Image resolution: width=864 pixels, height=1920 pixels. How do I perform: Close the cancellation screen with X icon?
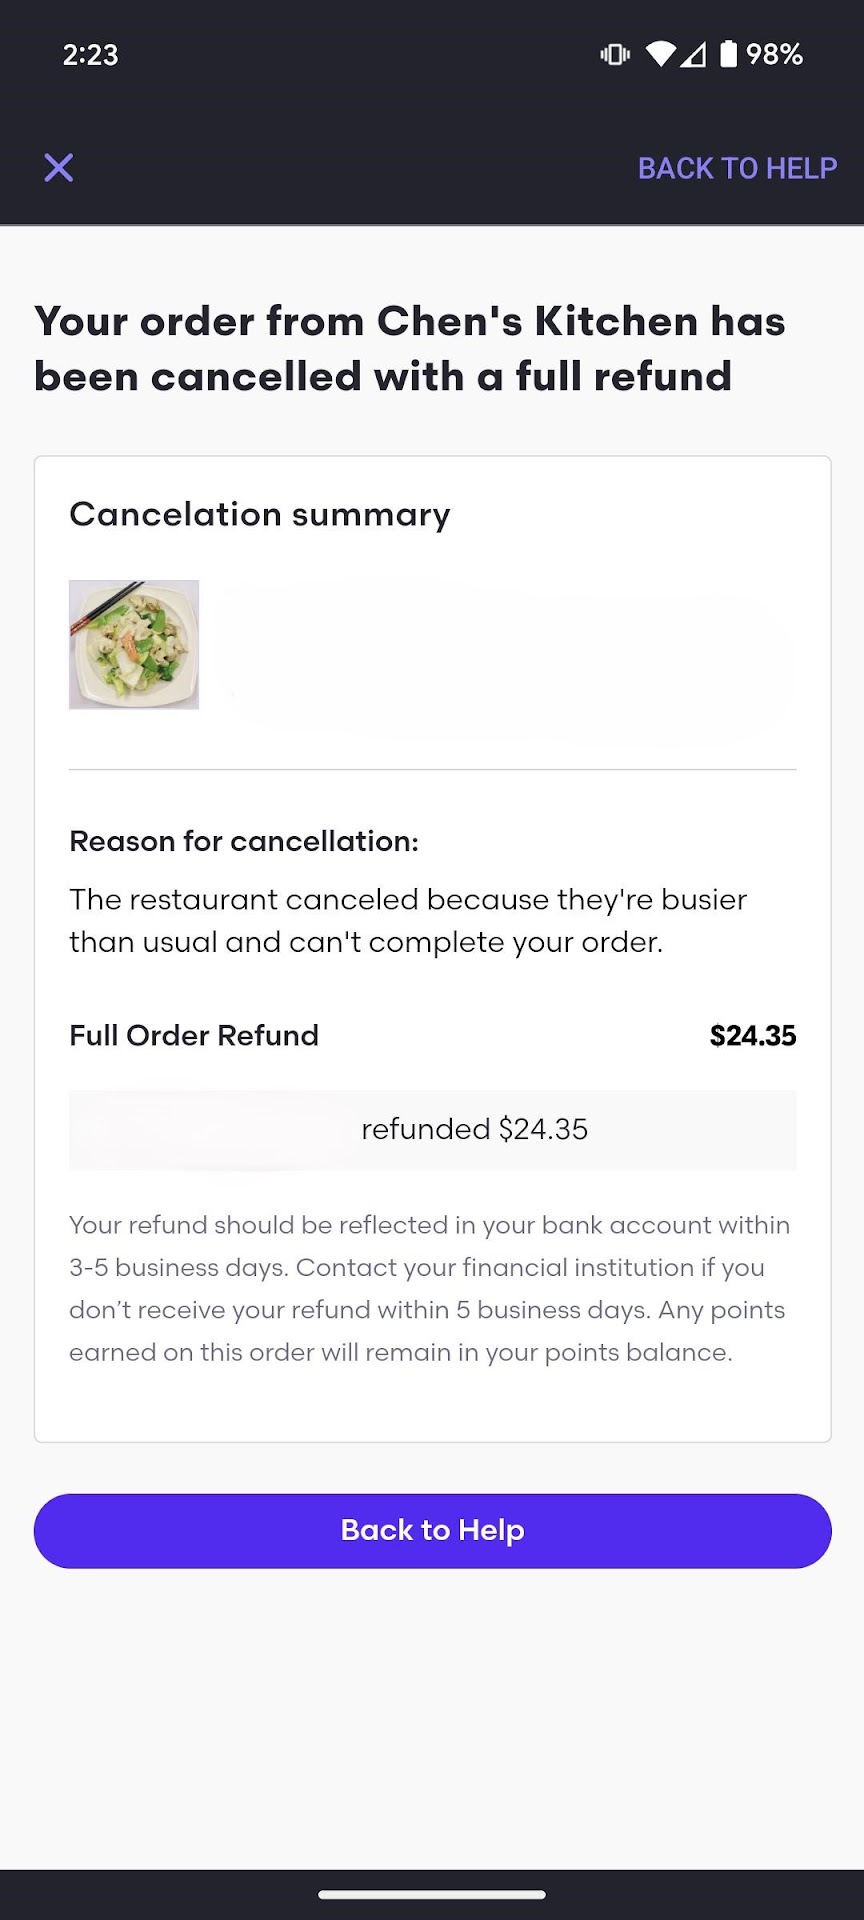[x=59, y=168]
